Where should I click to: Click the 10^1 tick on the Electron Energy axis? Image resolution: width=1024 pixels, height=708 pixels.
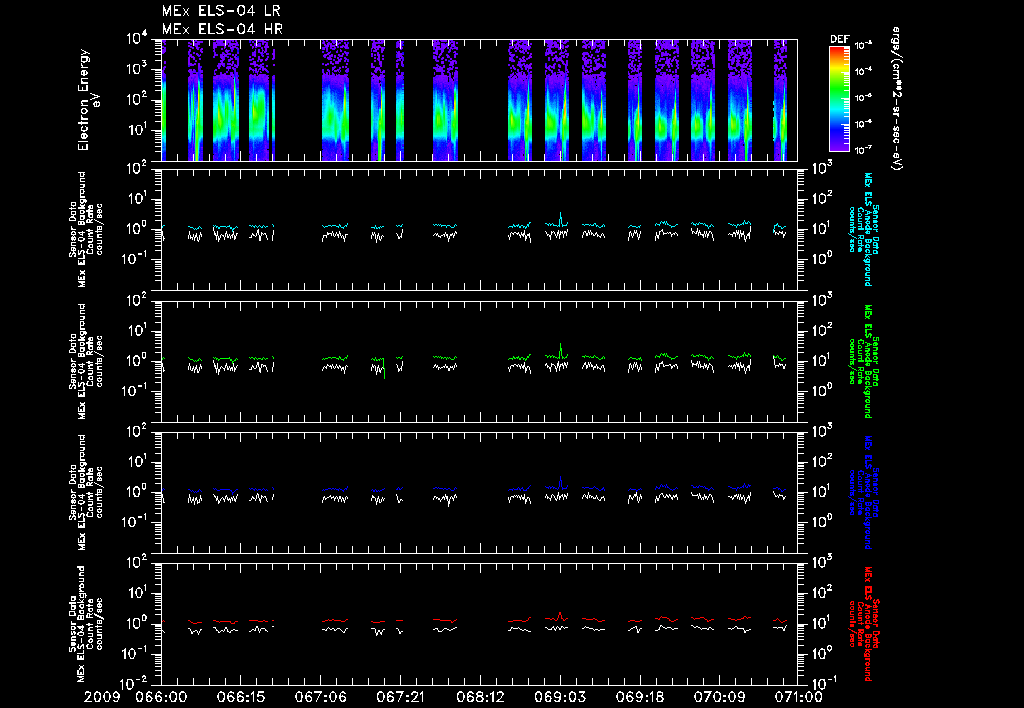pyautogui.click(x=136, y=129)
